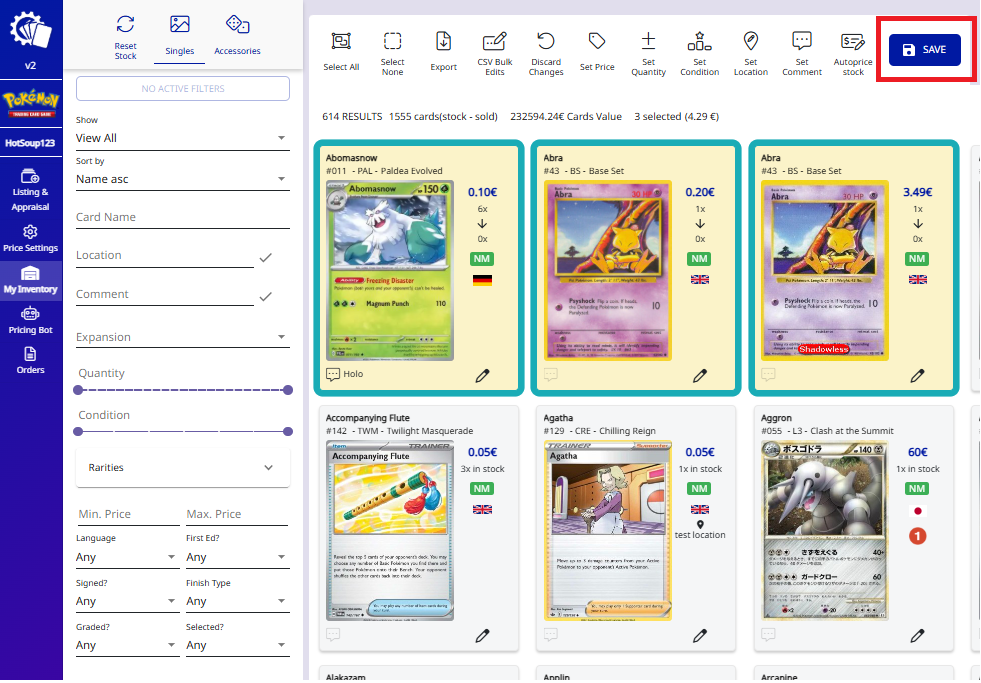Click Agatha test location pin icon
Screen dimensions: 981x683
click(700, 524)
